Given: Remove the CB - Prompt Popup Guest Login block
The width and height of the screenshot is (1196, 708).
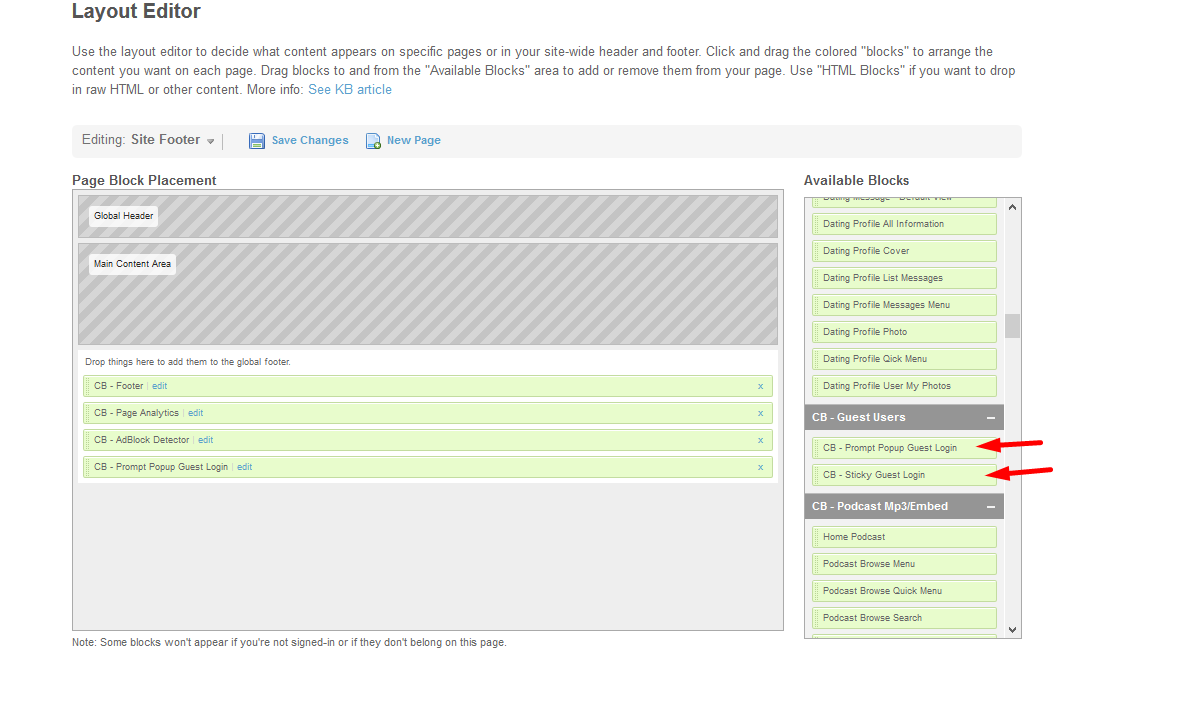Looking at the screenshot, I should pyautogui.click(x=760, y=467).
